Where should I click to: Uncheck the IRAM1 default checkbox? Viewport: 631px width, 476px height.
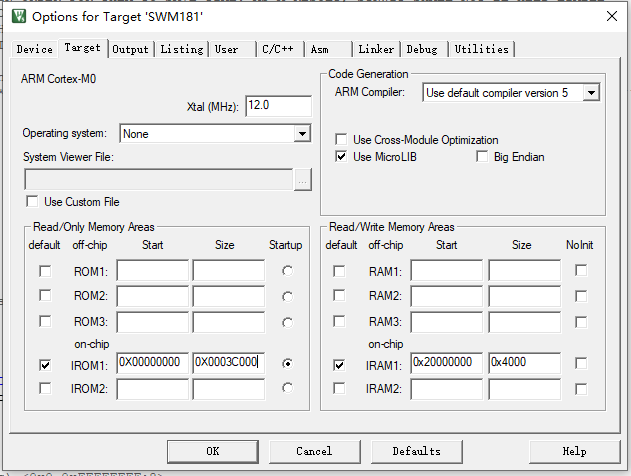[x=339, y=365]
